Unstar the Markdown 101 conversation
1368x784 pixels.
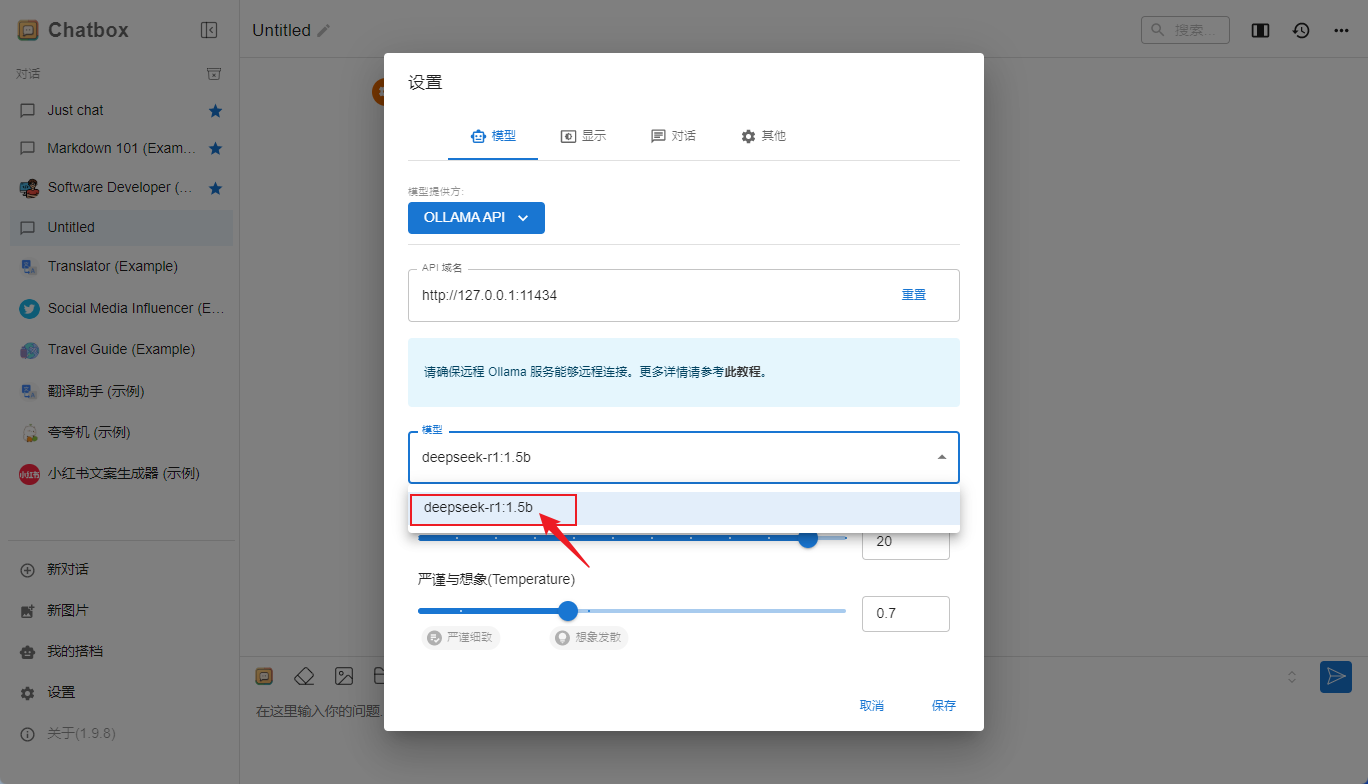[x=215, y=149]
